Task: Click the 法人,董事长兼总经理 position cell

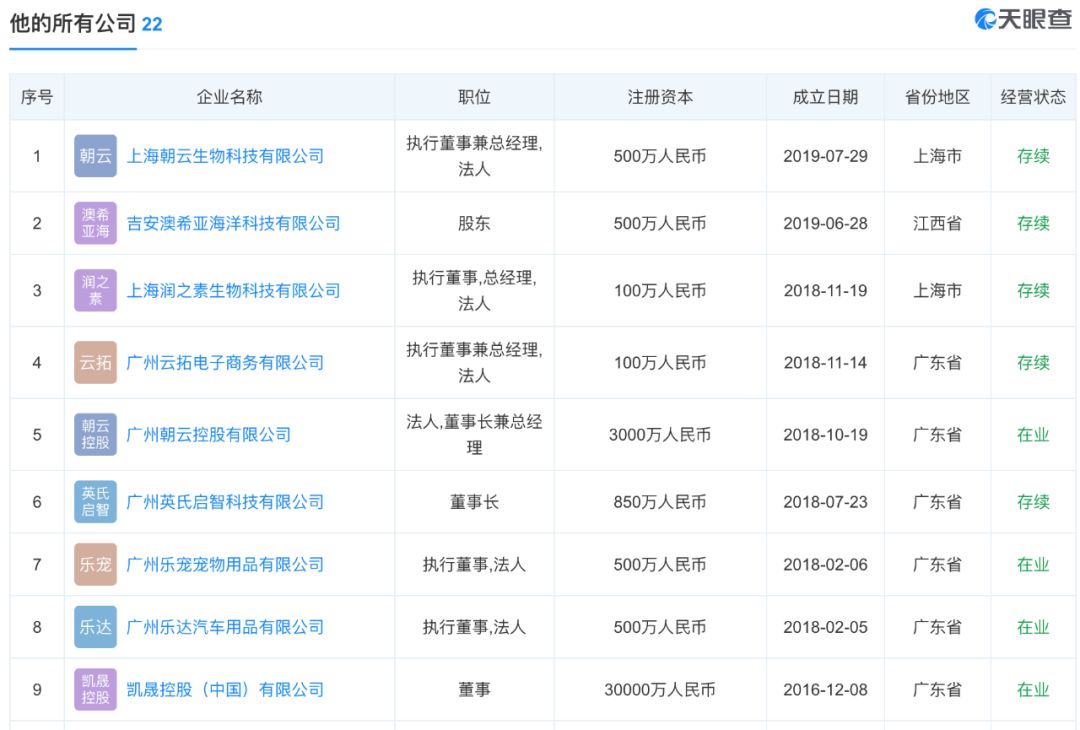Action: [x=475, y=435]
